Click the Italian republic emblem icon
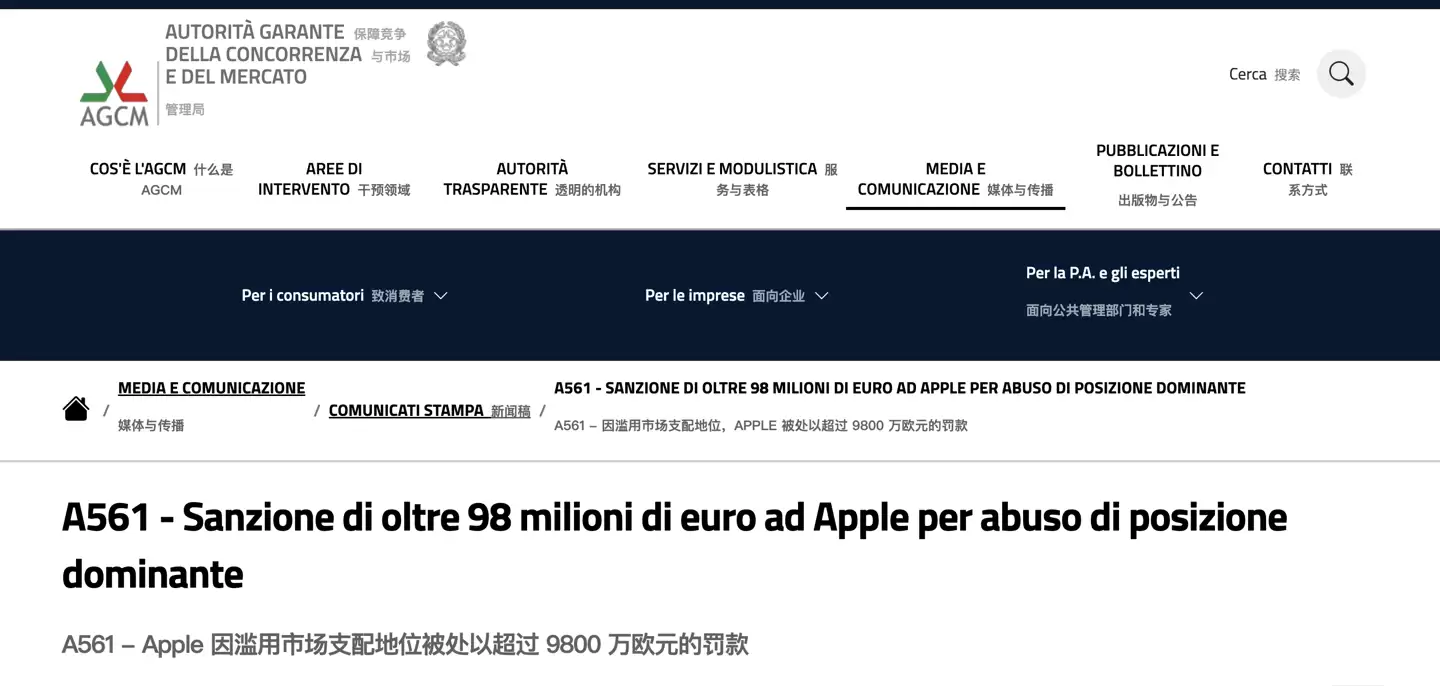This screenshot has height=686, width=1440. coord(446,43)
